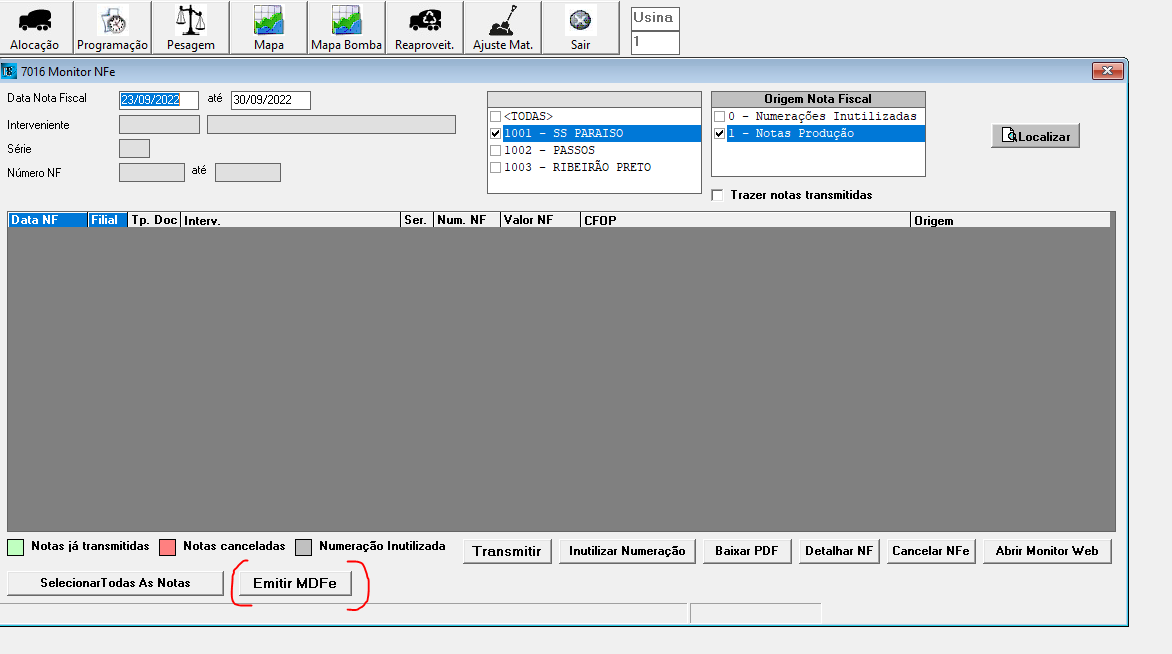Click the Inutilizar Numeração button
This screenshot has width=1172, height=654.
[x=627, y=551]
